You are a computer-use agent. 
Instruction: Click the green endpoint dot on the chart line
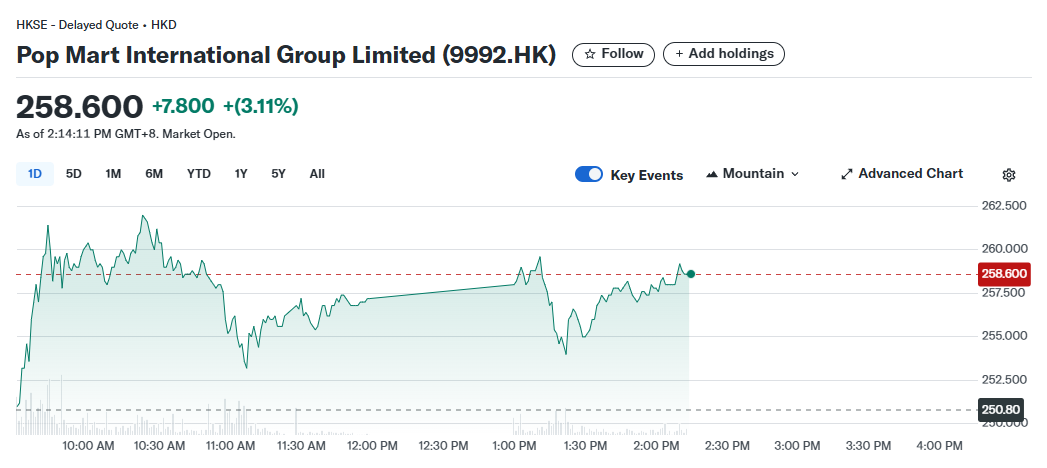point(690,273)
